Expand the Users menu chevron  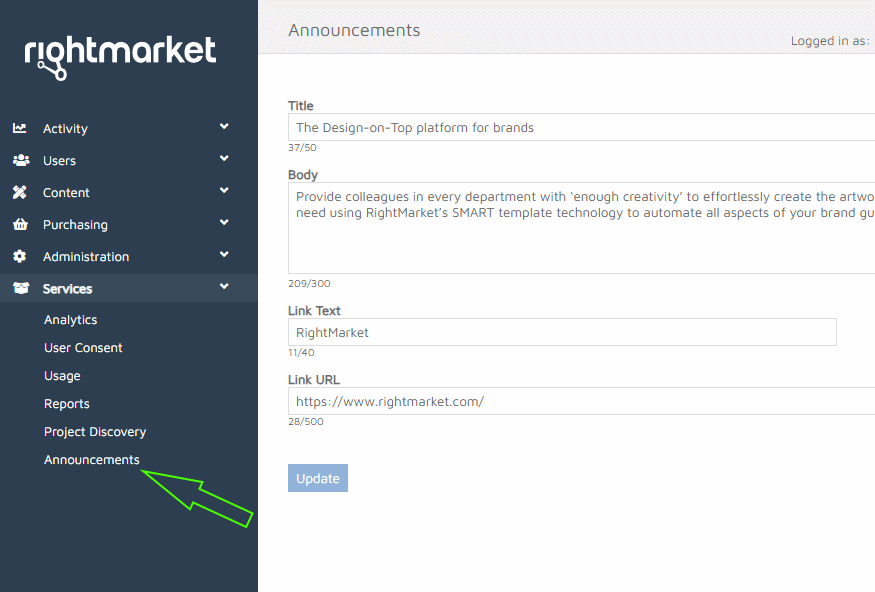pyautogui.click(x=224, y=159)
